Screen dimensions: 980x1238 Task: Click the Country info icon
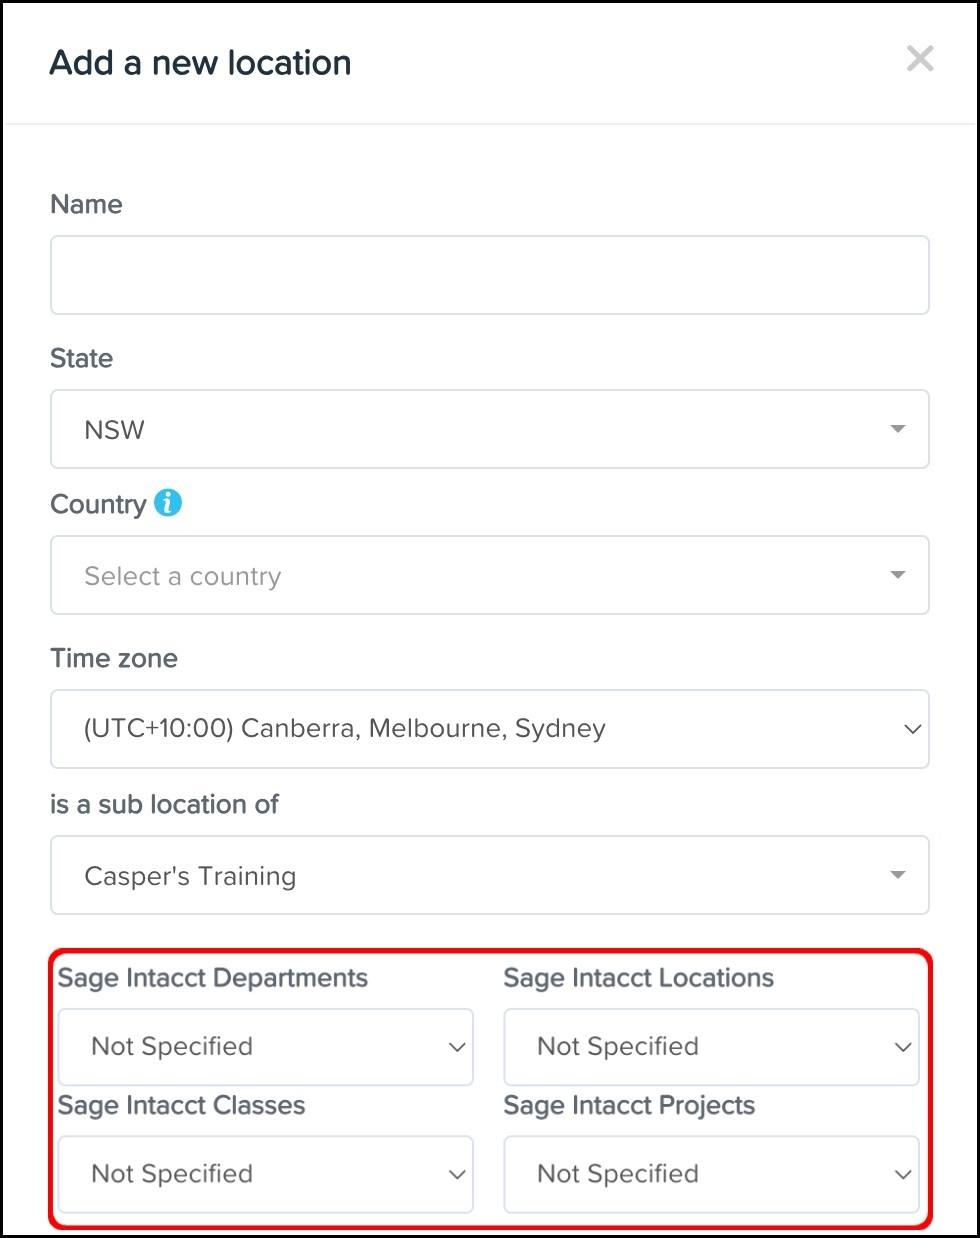tap(168, 503)
